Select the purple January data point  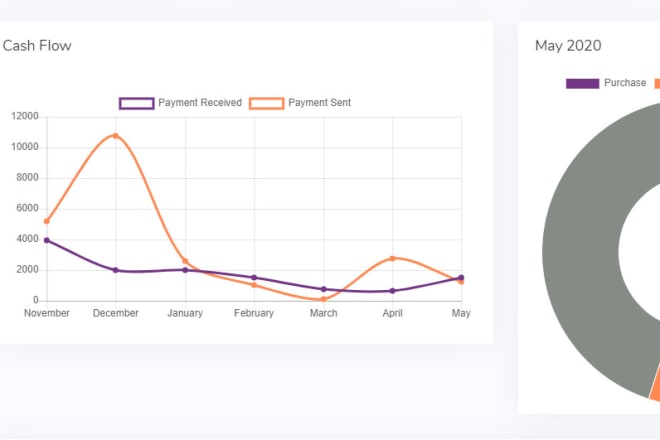coord(185,270)
